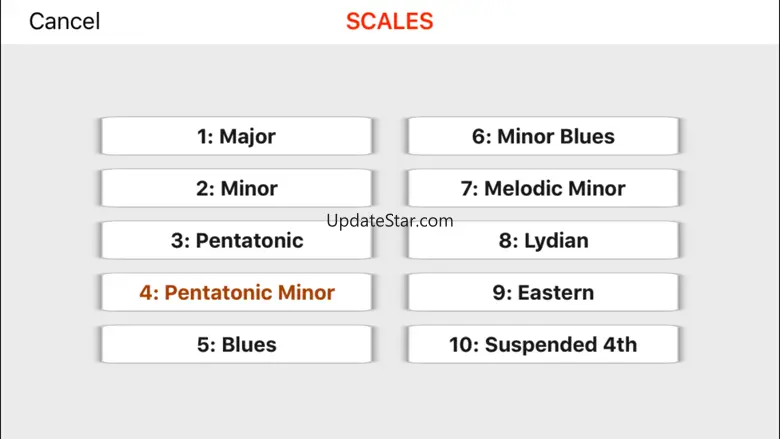The height and width of the screenshot is (439, 780).
Task: Select the 1: Major scale
Action: click(236, 136)
